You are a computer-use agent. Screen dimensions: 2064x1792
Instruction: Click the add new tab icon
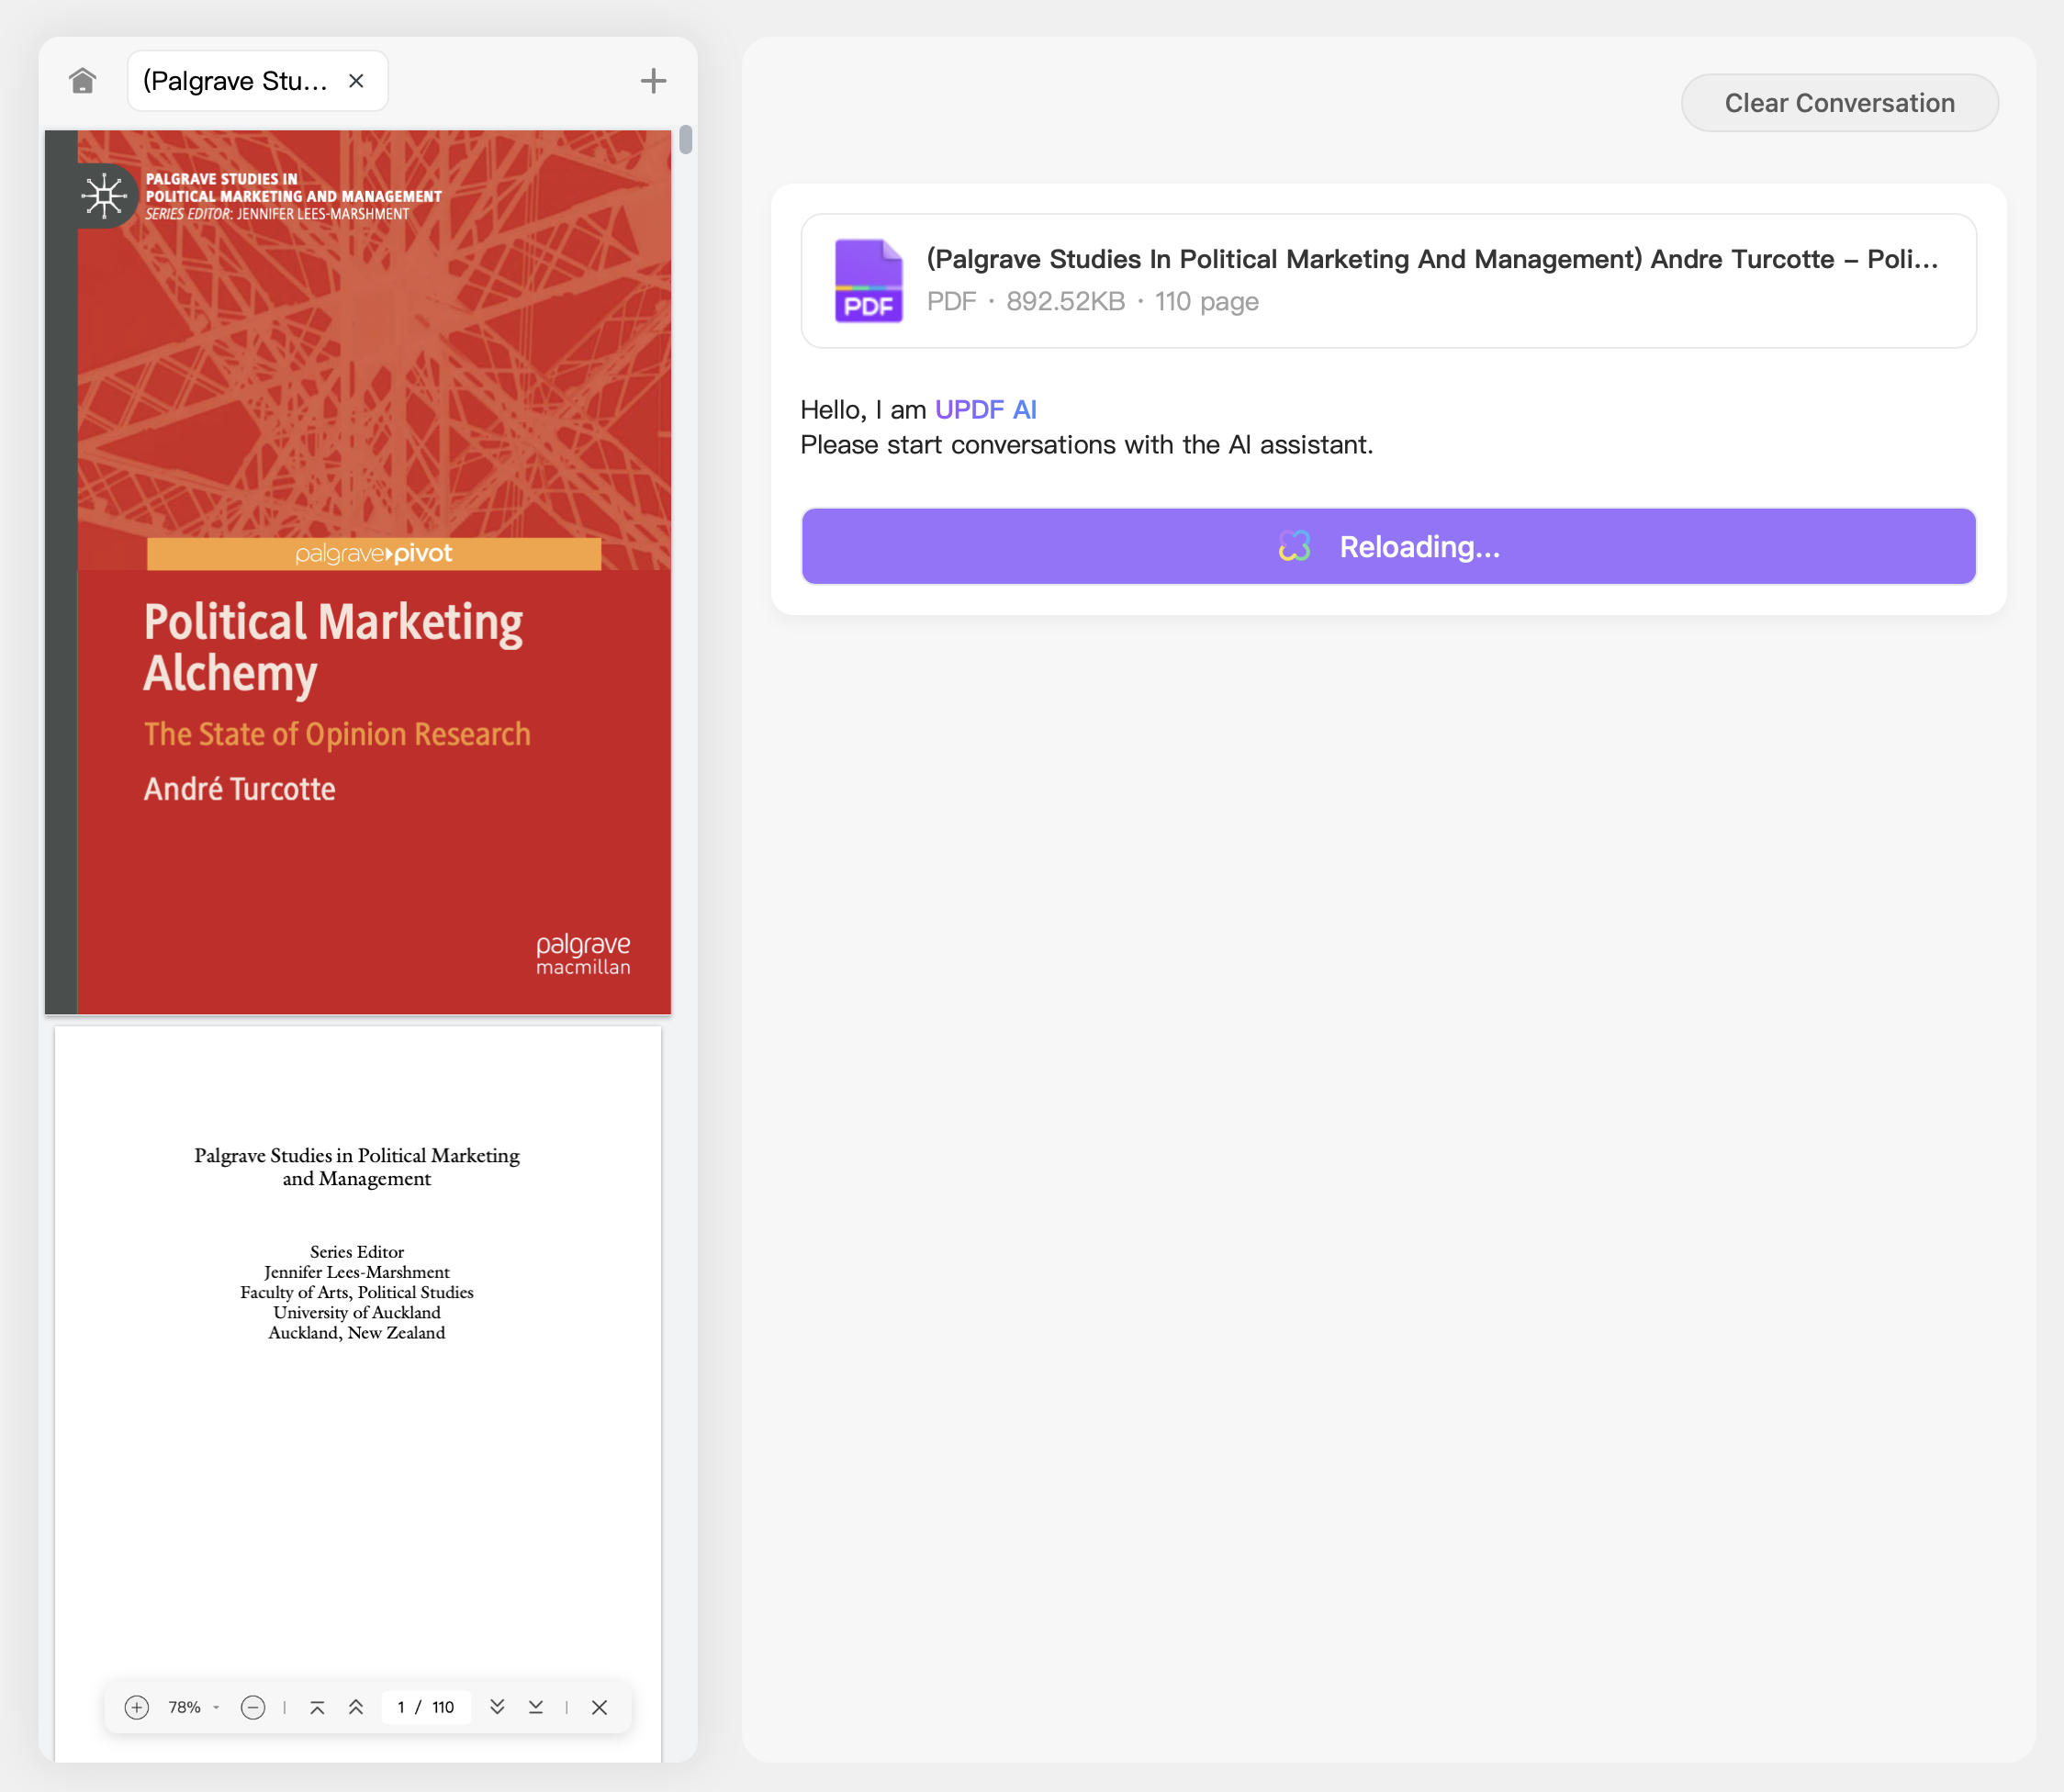click(651, 81)
